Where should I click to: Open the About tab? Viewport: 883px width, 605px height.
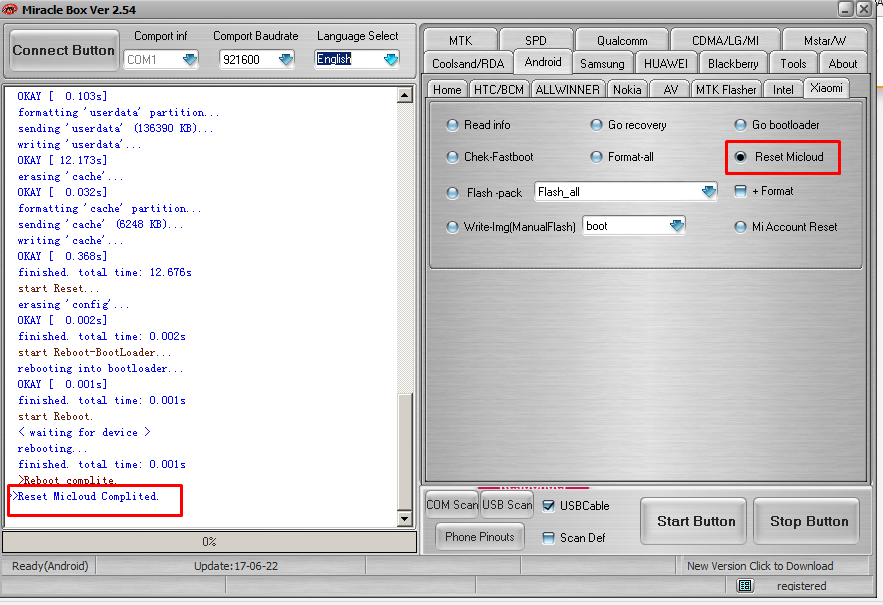pyautogui.click(x=842, y=64)
